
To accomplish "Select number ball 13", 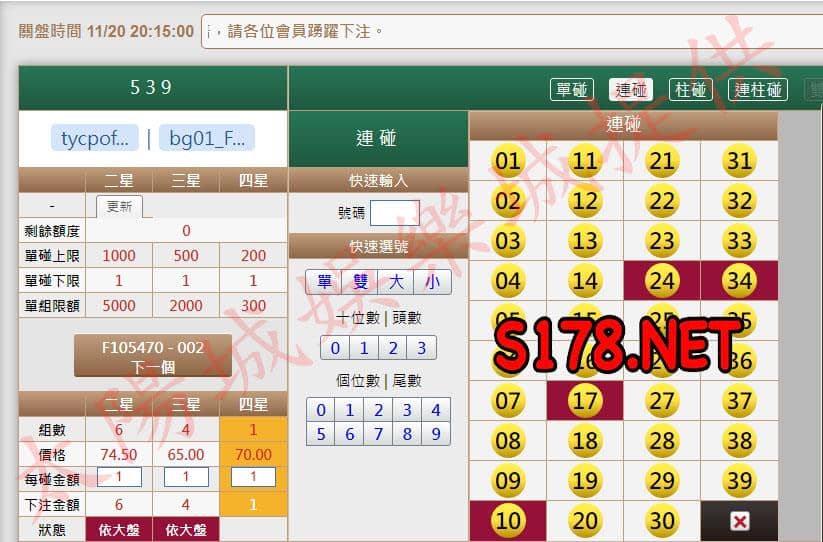I will point(585,241).
